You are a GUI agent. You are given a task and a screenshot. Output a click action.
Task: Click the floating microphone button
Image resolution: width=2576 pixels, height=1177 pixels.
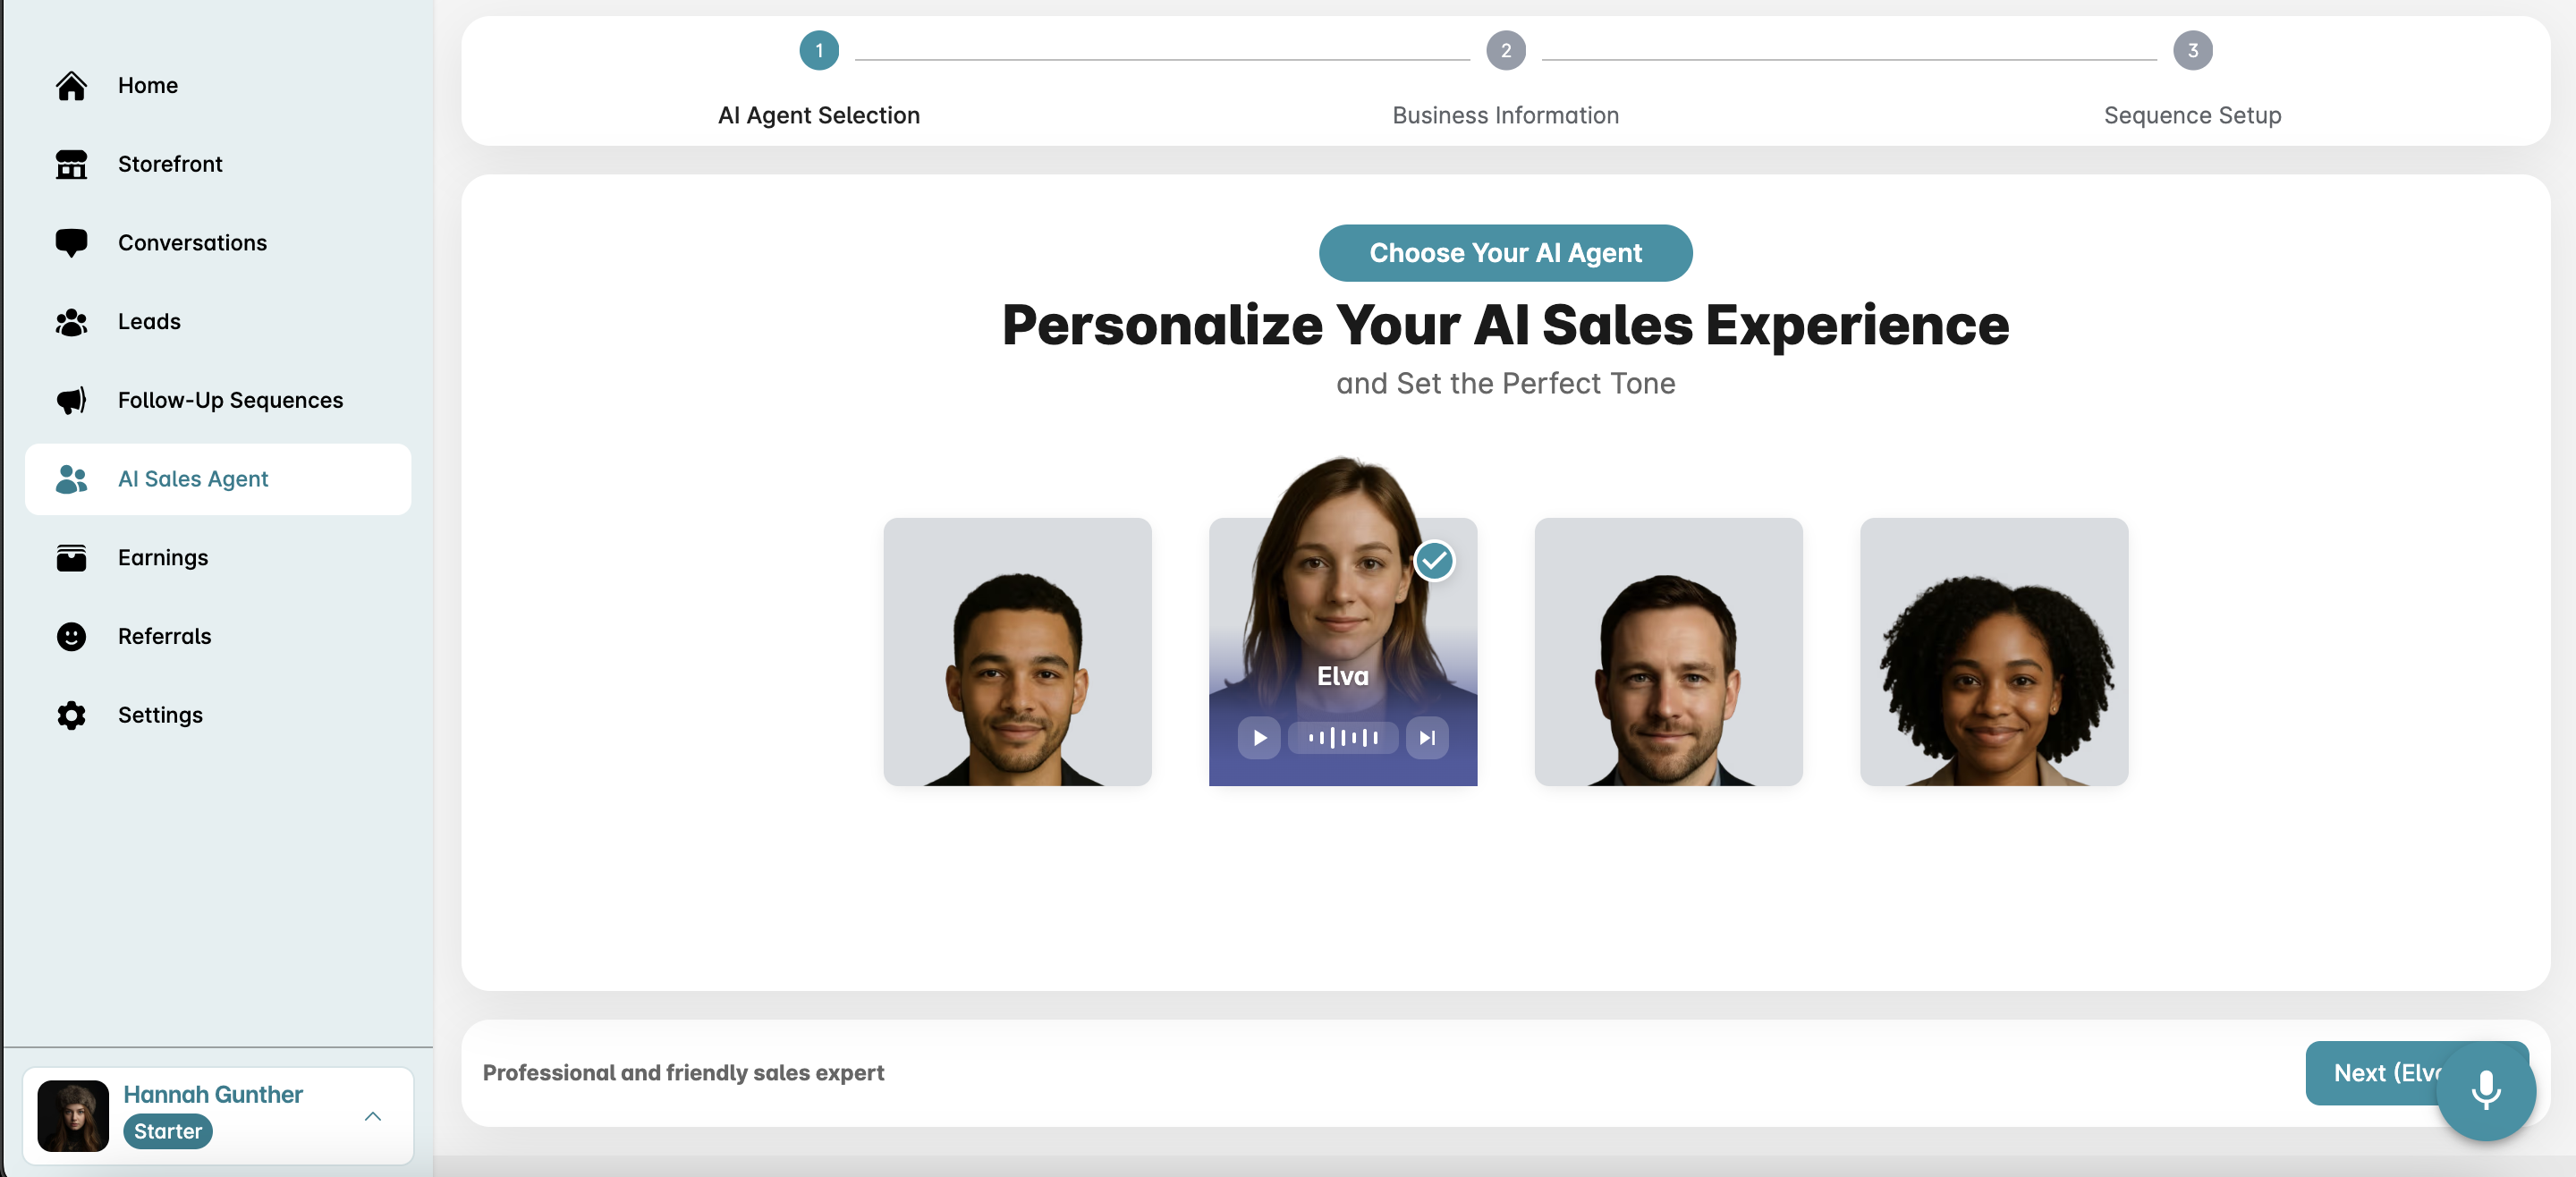2485,1090
